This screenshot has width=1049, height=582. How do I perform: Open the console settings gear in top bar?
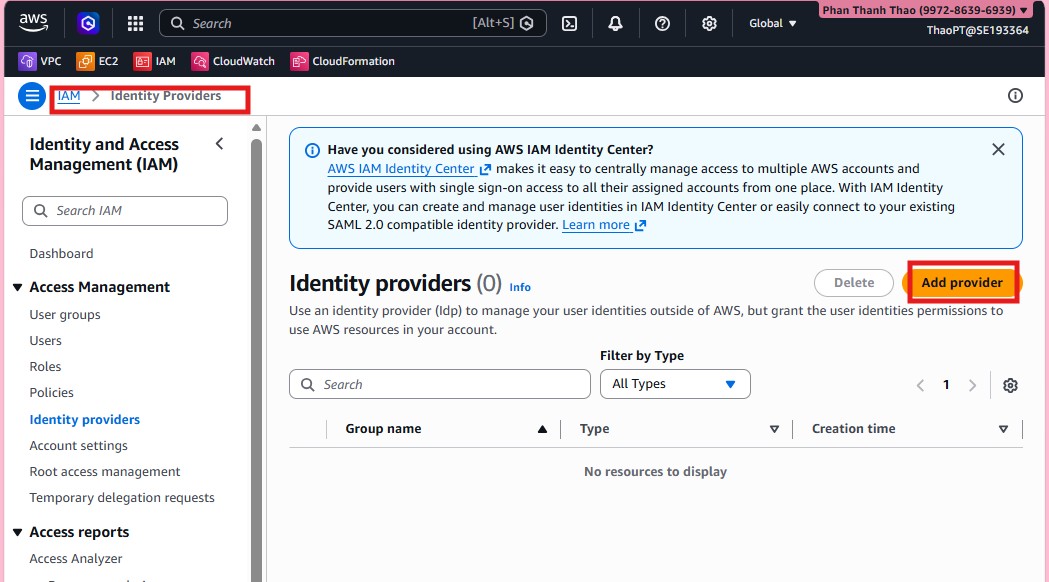[709, 24]
